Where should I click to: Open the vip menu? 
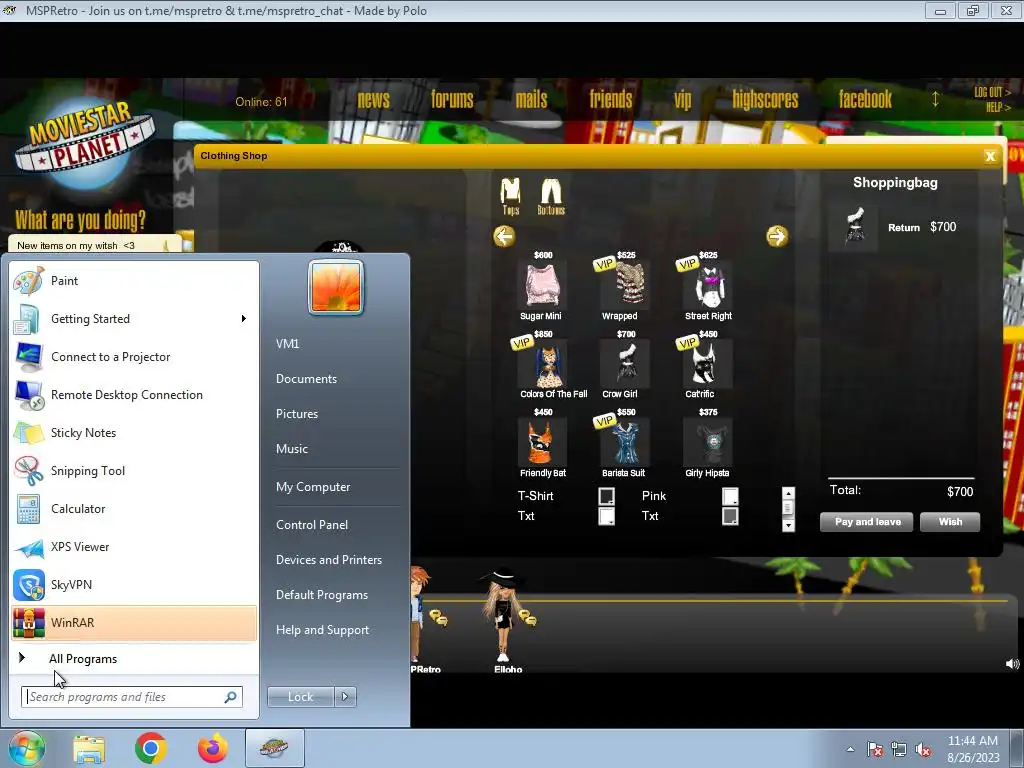point(682,100)
